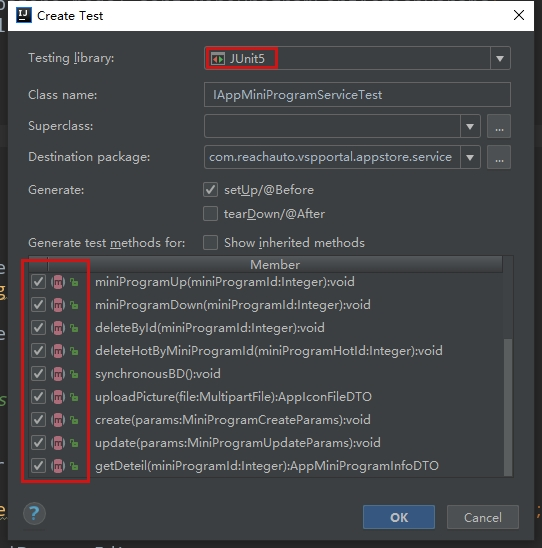Click the JUnit5 library icon
This screenshot has height=548, width=542.
point(218,59)
